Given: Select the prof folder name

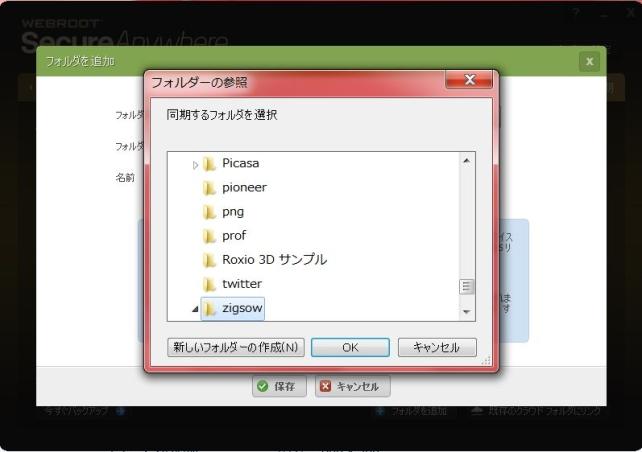Looking at the screenshot, I should pyautogui.click(x=234, y=236).
